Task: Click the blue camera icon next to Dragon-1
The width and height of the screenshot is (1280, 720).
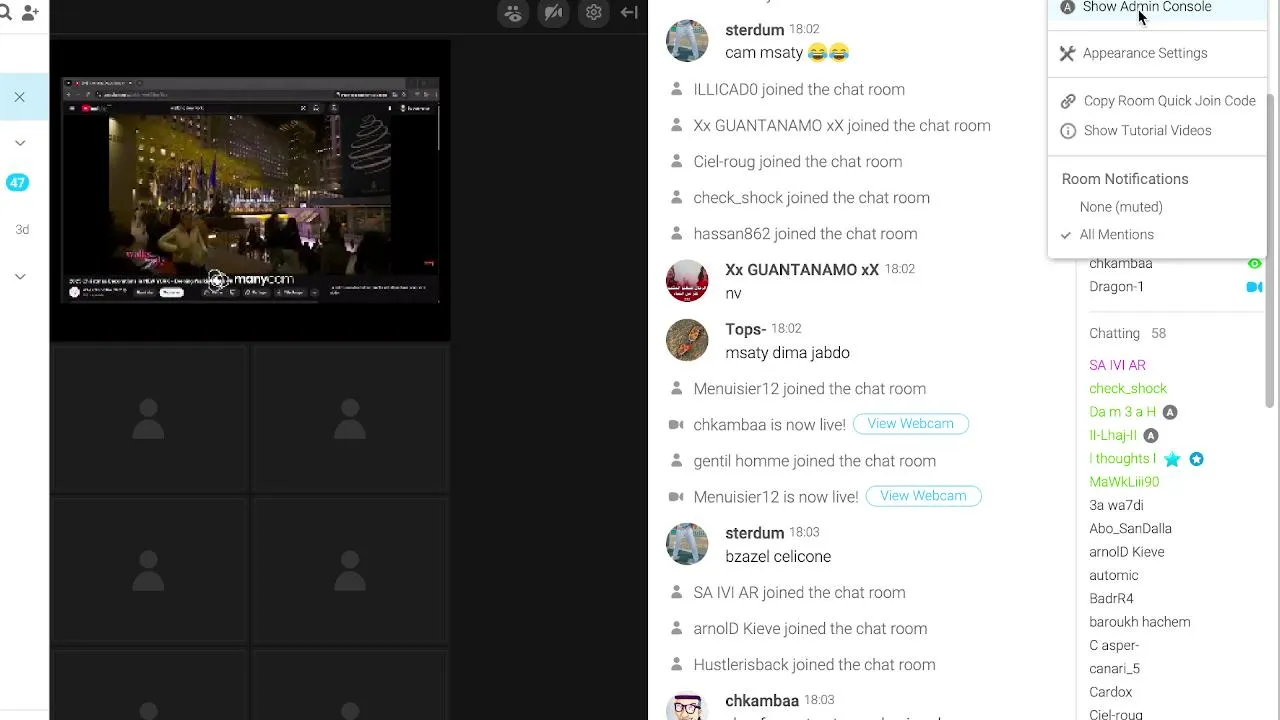Action: (1254, 287)
